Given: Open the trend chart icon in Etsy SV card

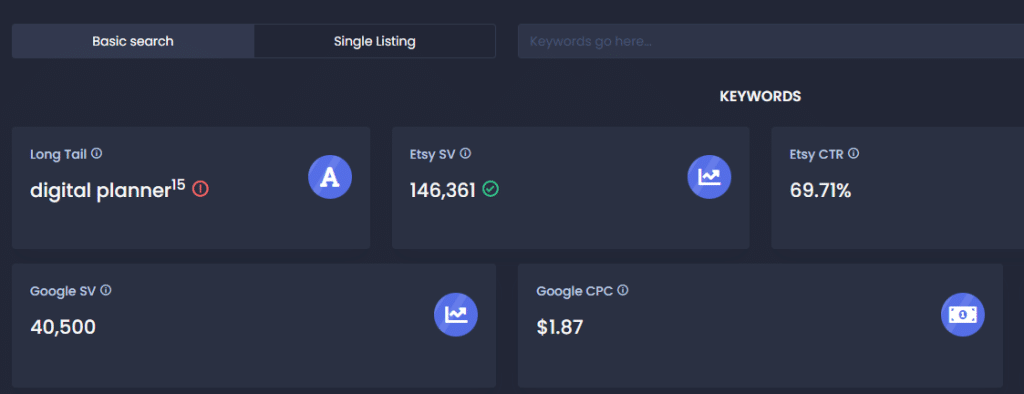Looking at the screenshot, I should (709, 176).
